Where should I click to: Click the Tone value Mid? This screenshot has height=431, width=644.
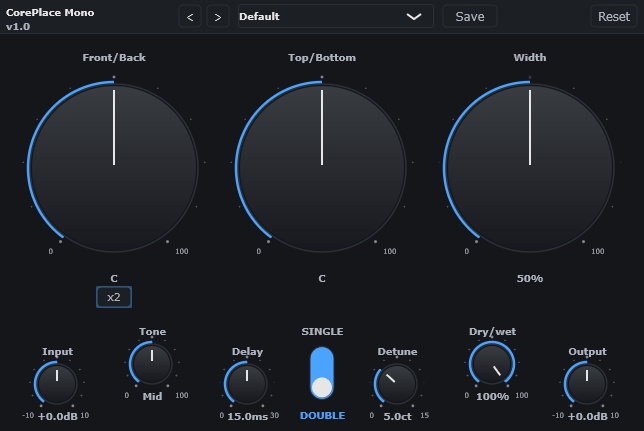pyautogui.click(x=152, y=396)
